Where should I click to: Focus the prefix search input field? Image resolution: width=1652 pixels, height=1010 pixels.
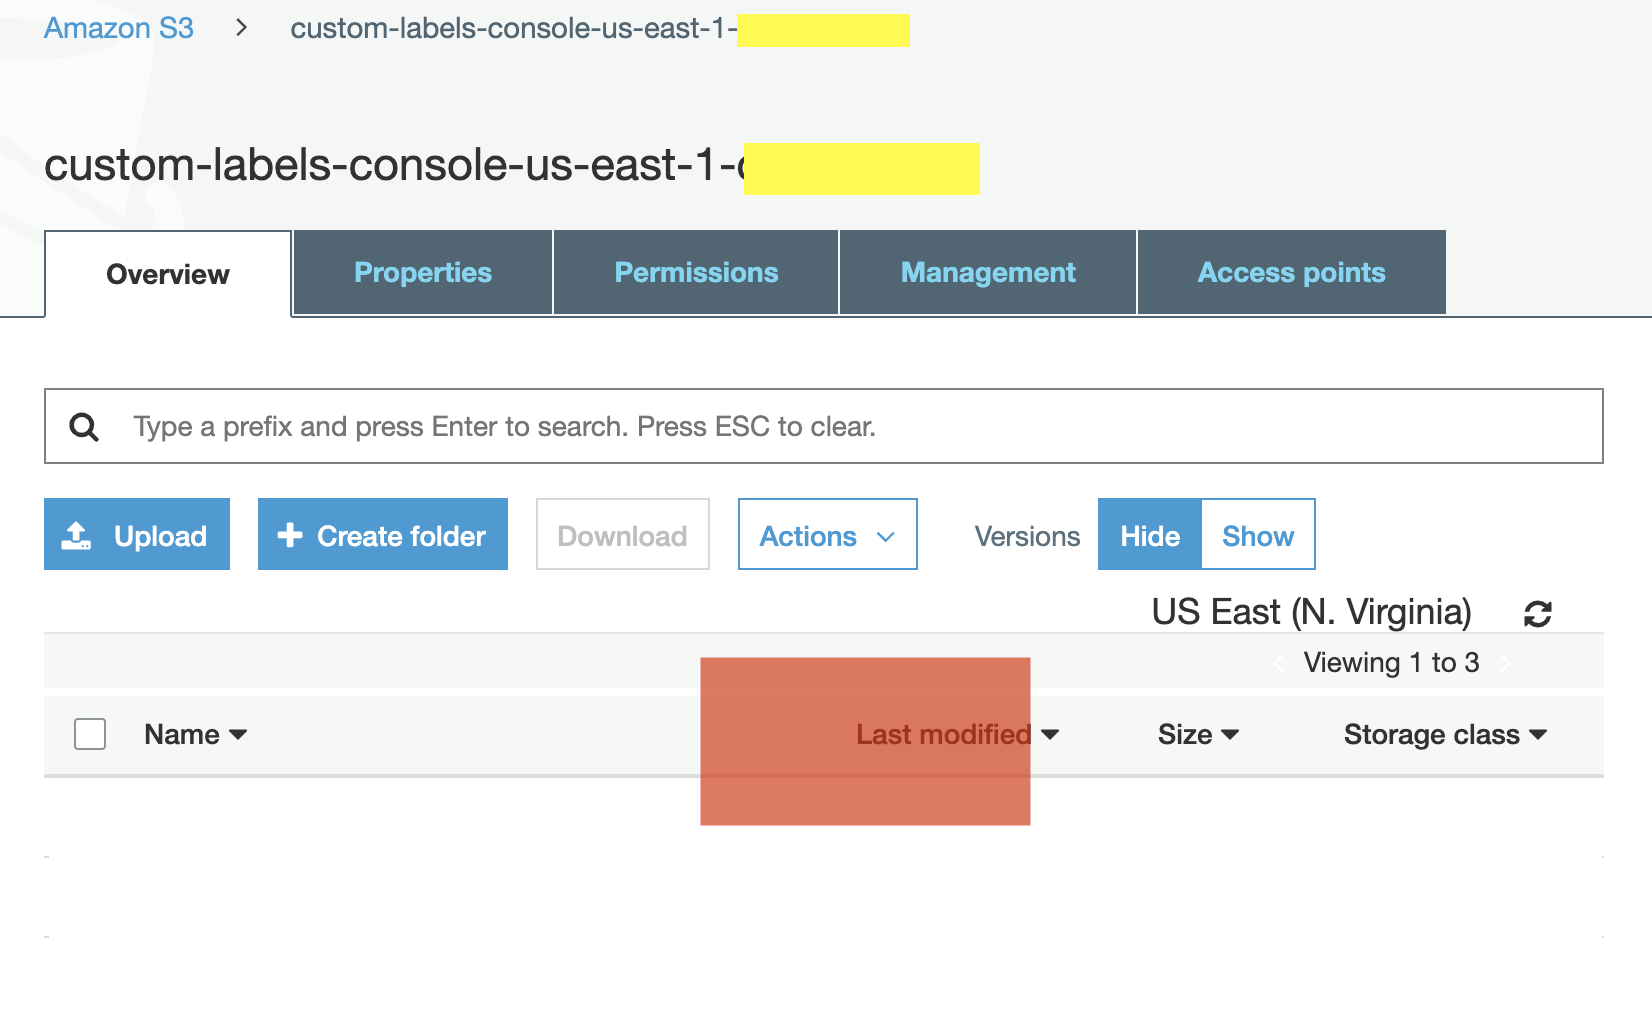824,427
